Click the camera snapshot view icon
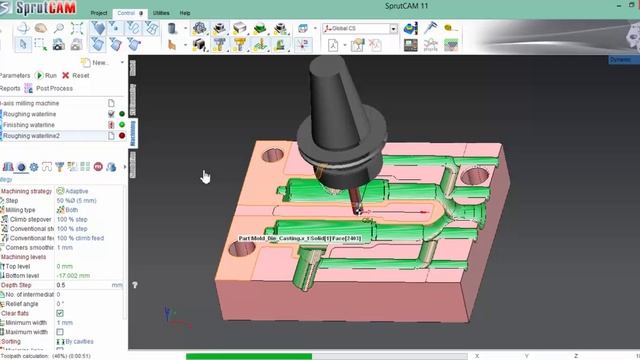 [x=59, y=44]
